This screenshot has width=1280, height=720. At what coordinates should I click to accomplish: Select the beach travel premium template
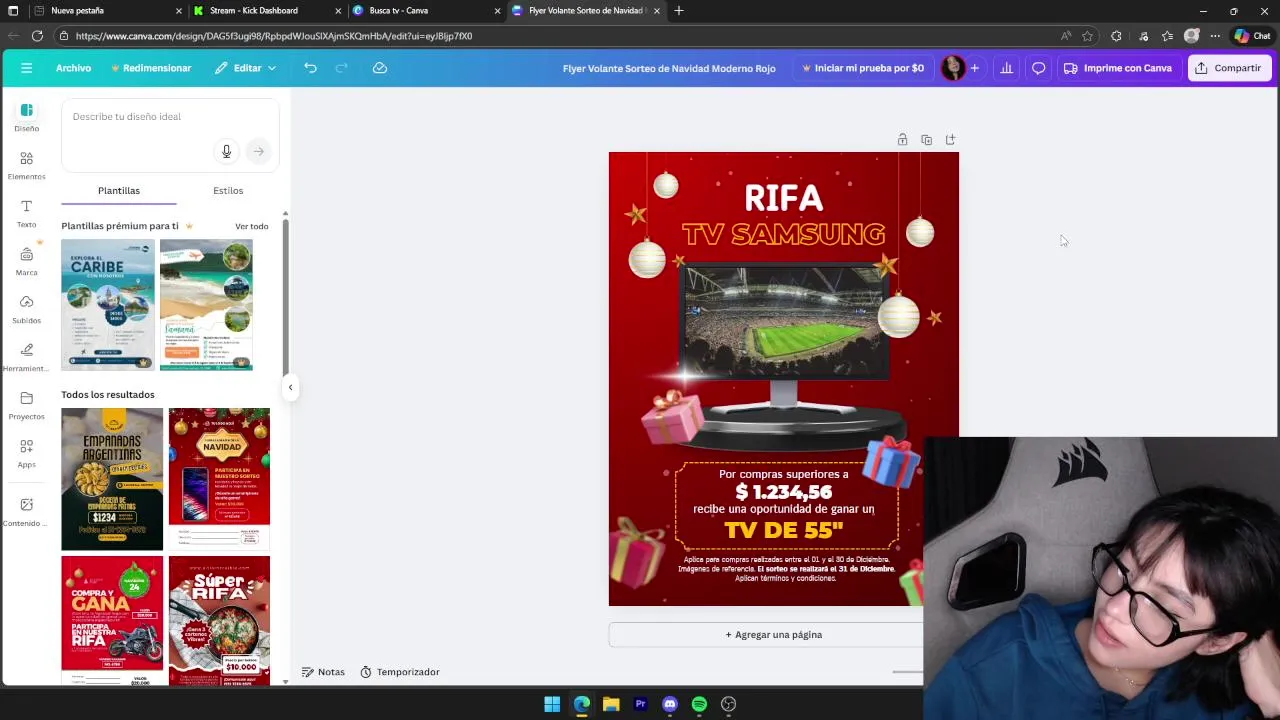click(206, 304)
